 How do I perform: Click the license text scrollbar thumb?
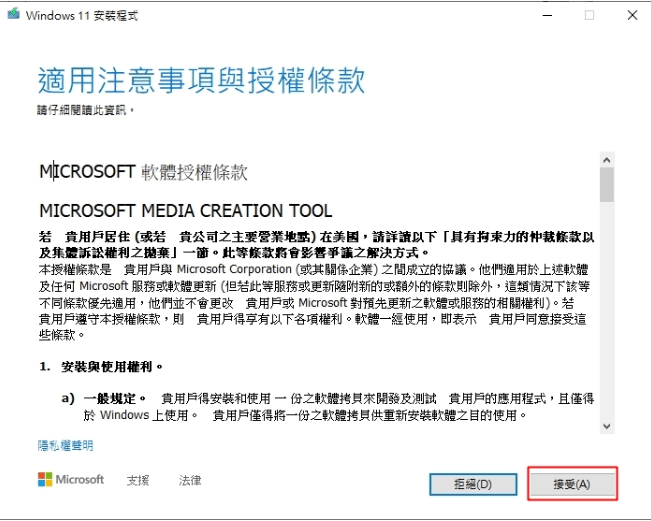tap(607, 185)
